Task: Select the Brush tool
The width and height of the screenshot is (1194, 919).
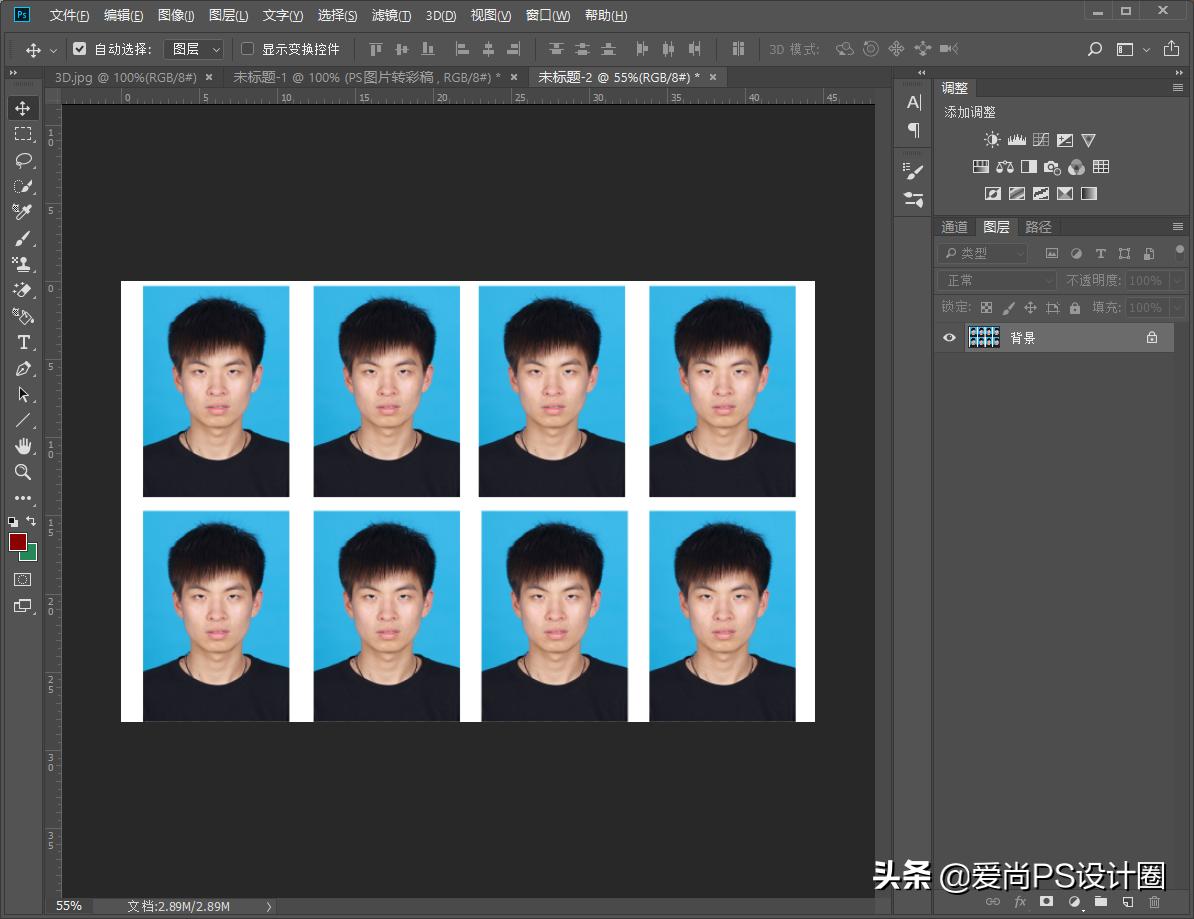Action: coord(22,238)
